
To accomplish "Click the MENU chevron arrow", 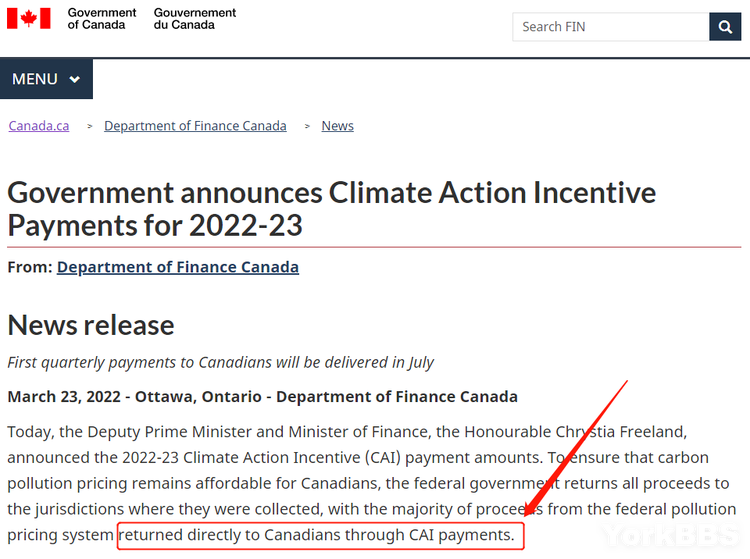I will (75, 79).
